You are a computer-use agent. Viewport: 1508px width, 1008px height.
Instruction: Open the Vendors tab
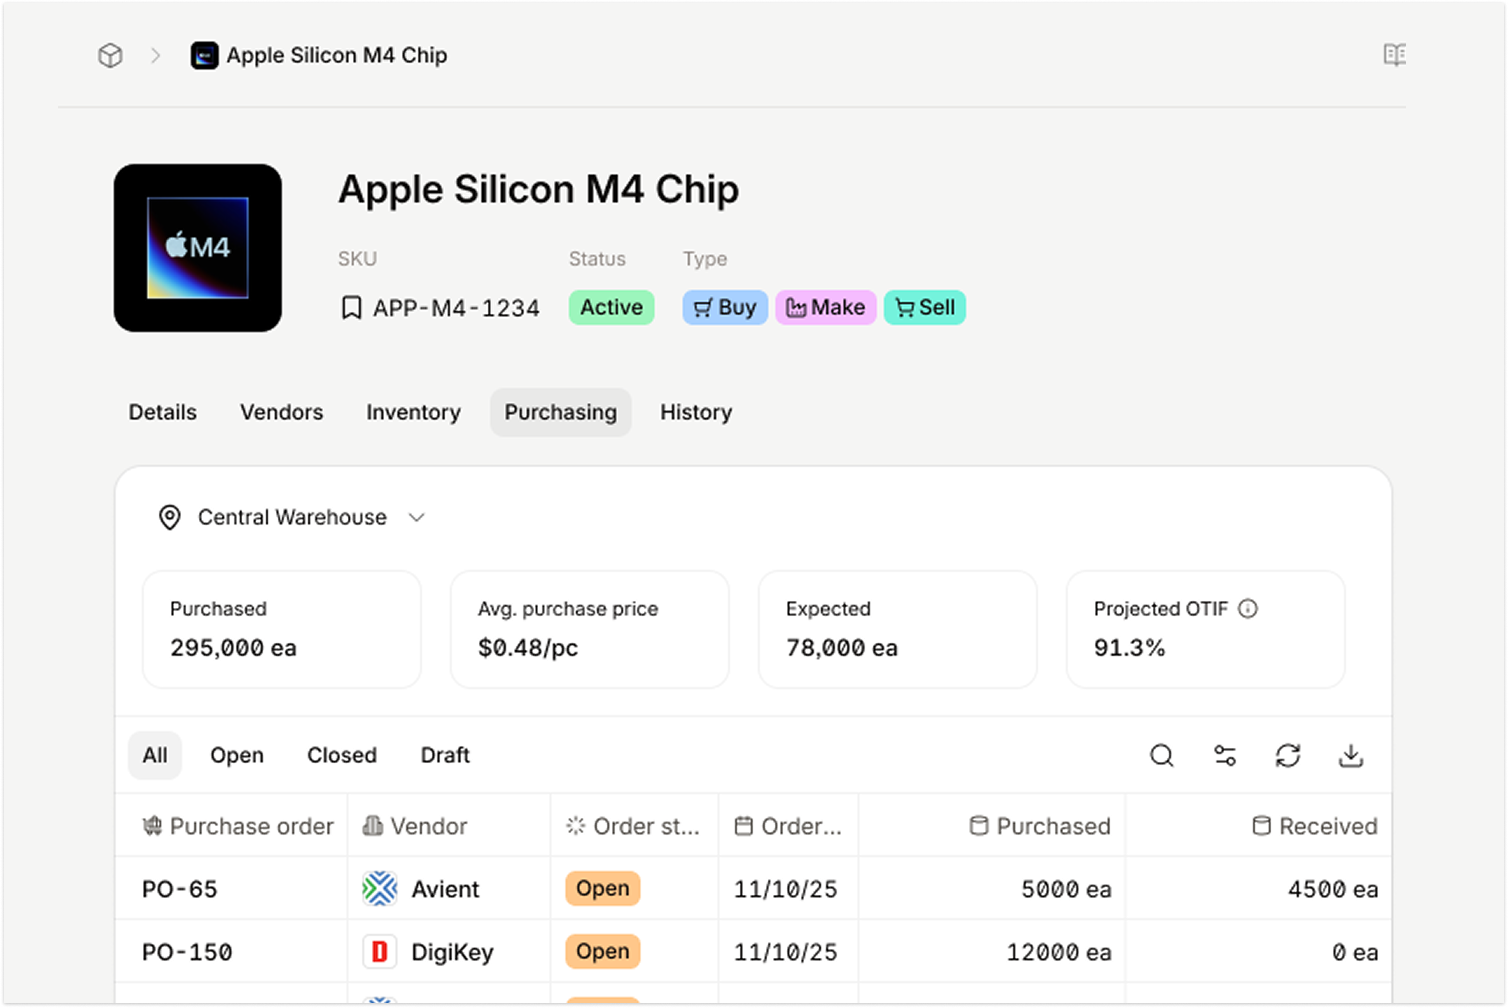pos(282,412)
